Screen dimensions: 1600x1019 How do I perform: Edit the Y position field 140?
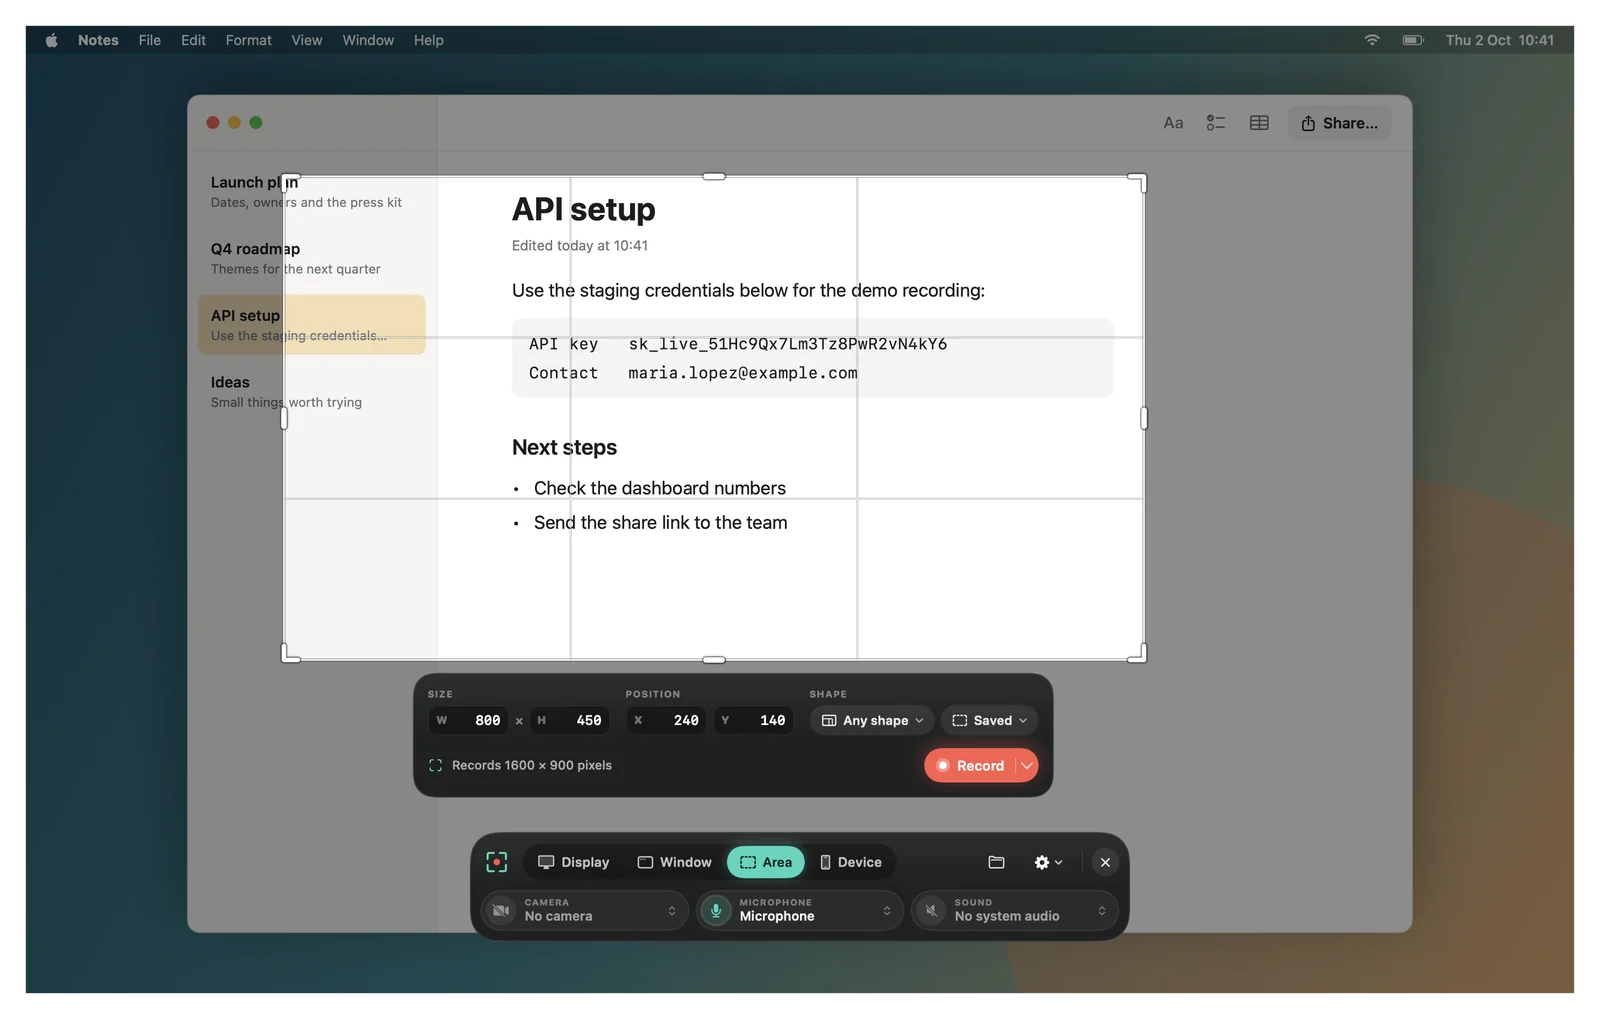click(x=754, y=720)
